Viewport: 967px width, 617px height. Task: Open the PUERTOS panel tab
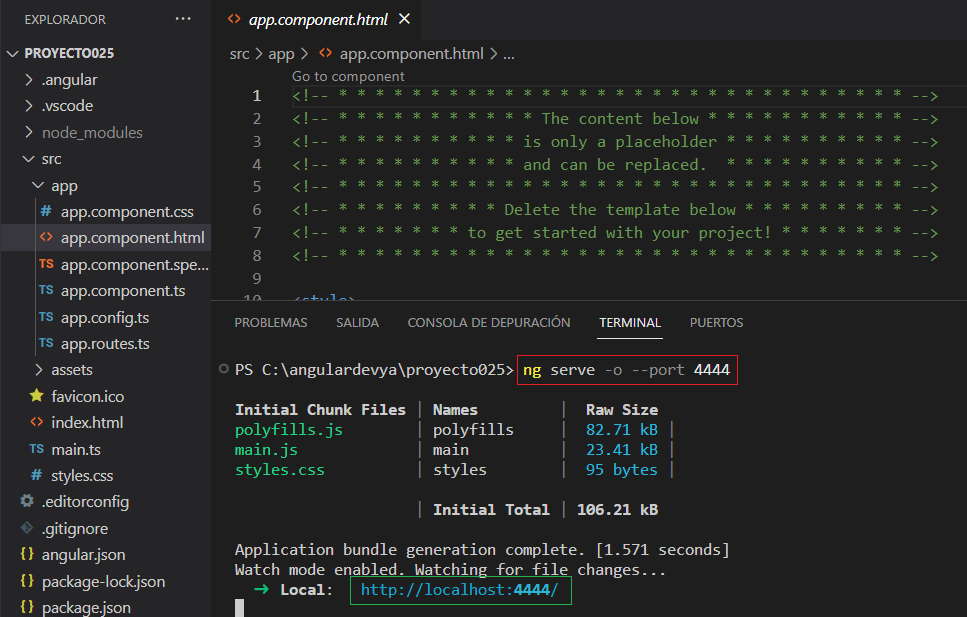point(717,323)
